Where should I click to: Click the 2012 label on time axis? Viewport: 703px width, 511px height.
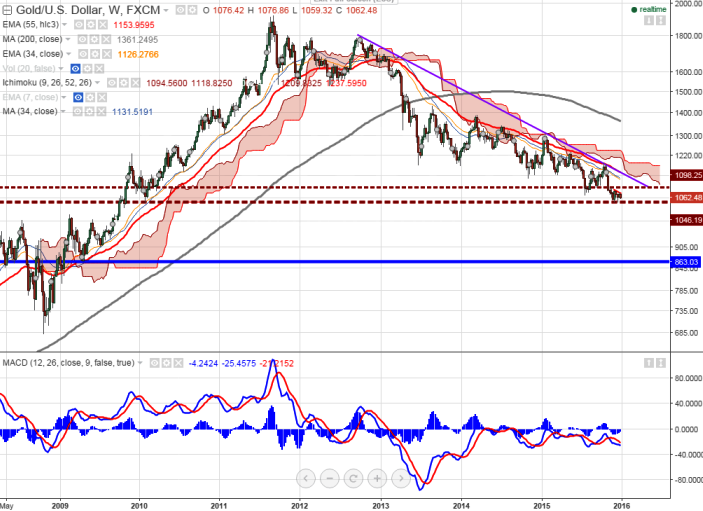tap(299, 506)
